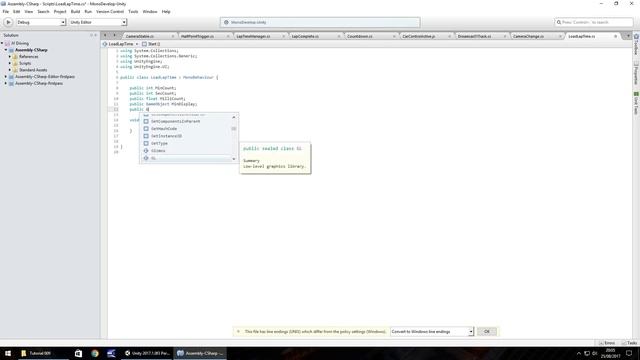
Task: Collapse the Assembly-CSharp project node
Action: tap(6, 50)
